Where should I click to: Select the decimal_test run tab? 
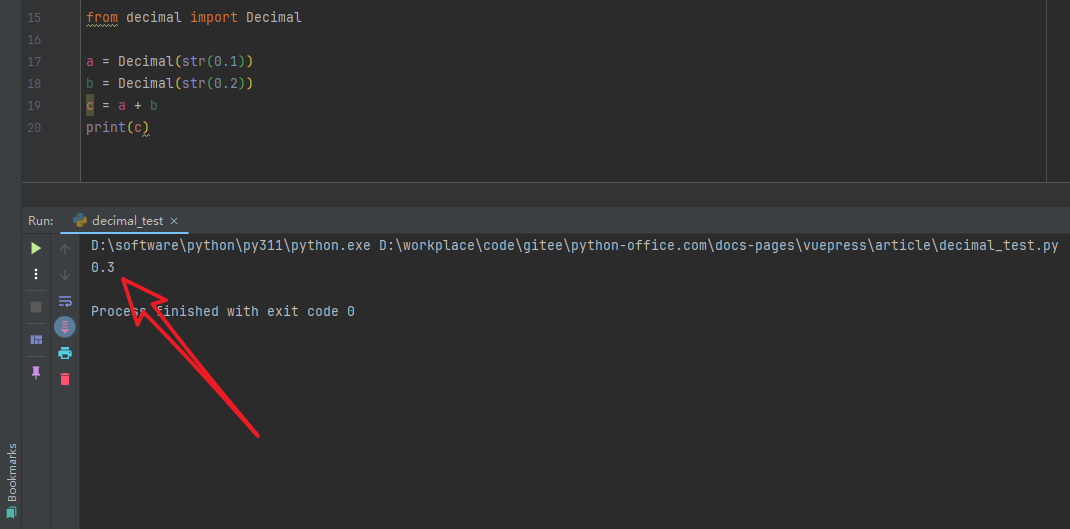[x=126, y=221]
